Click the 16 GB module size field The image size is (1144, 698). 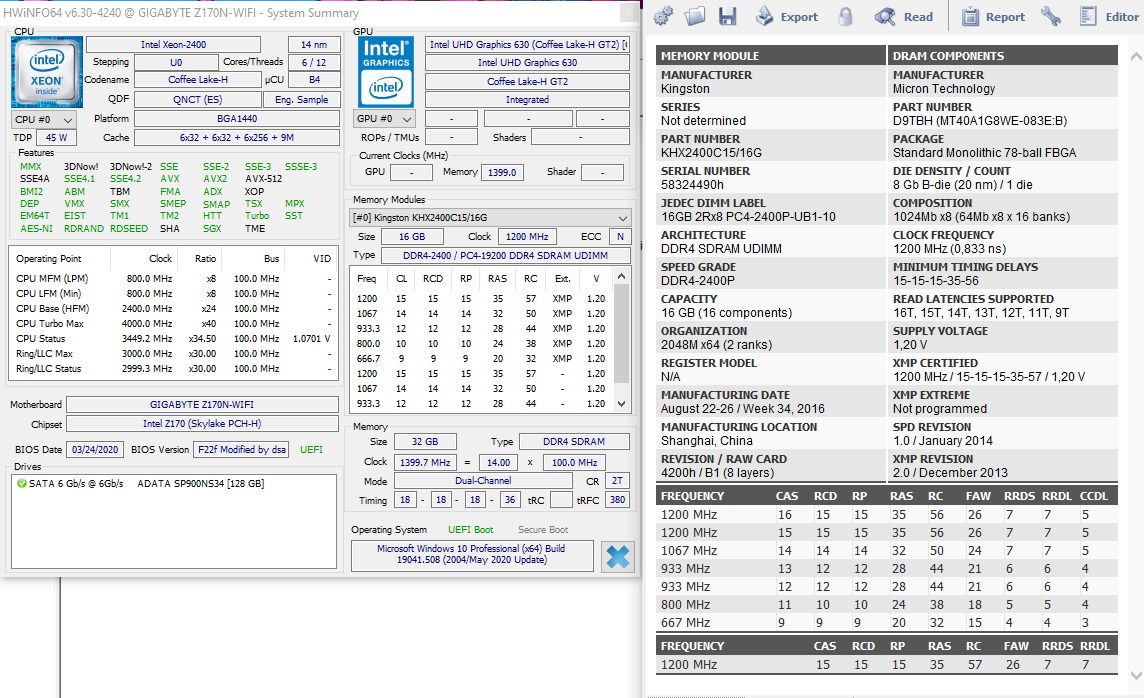411,236
